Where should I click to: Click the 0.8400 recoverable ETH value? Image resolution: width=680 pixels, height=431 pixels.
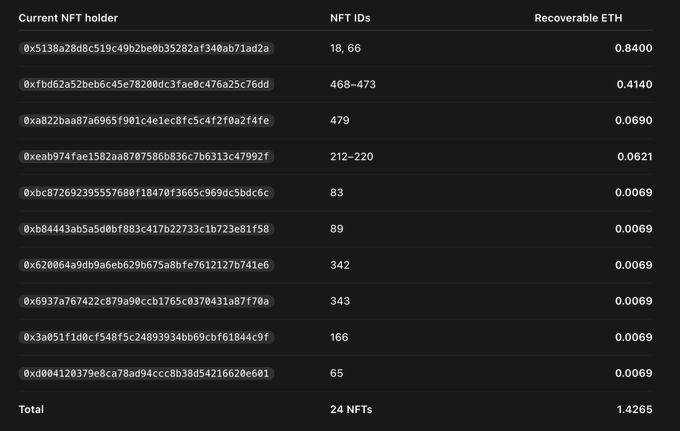(633, 48)
